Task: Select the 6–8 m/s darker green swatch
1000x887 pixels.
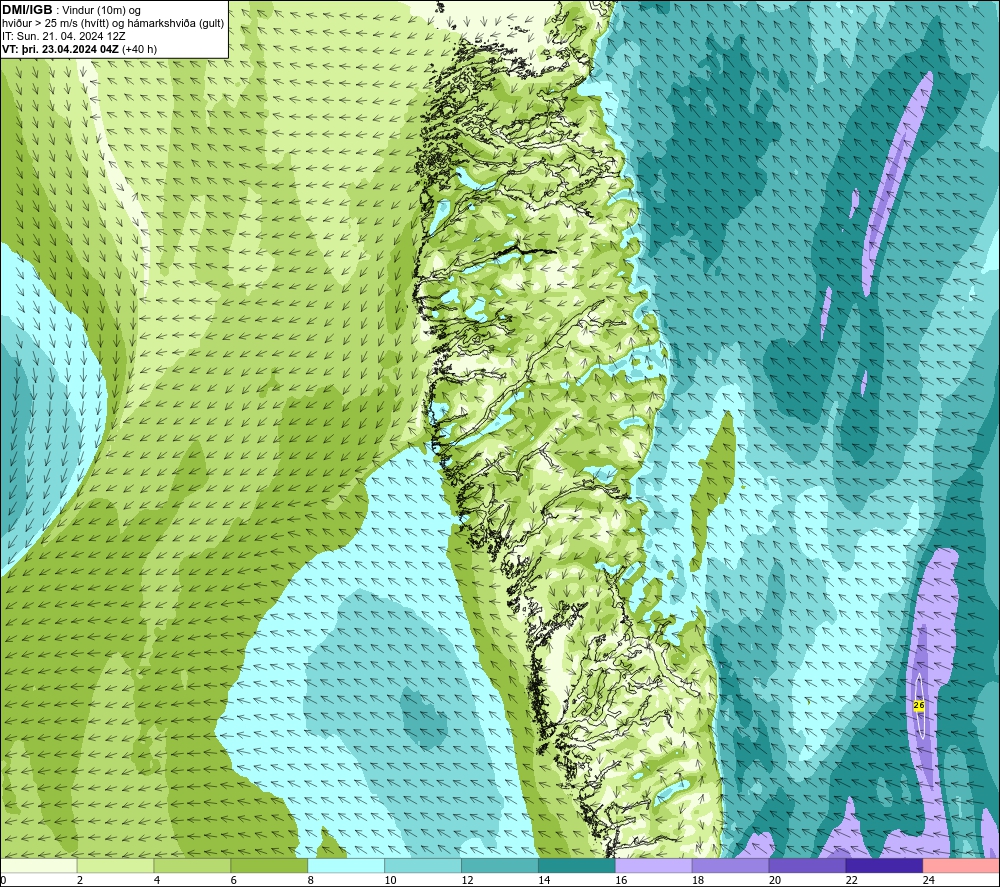Action: pyautogui.click(x=269, y=866)
